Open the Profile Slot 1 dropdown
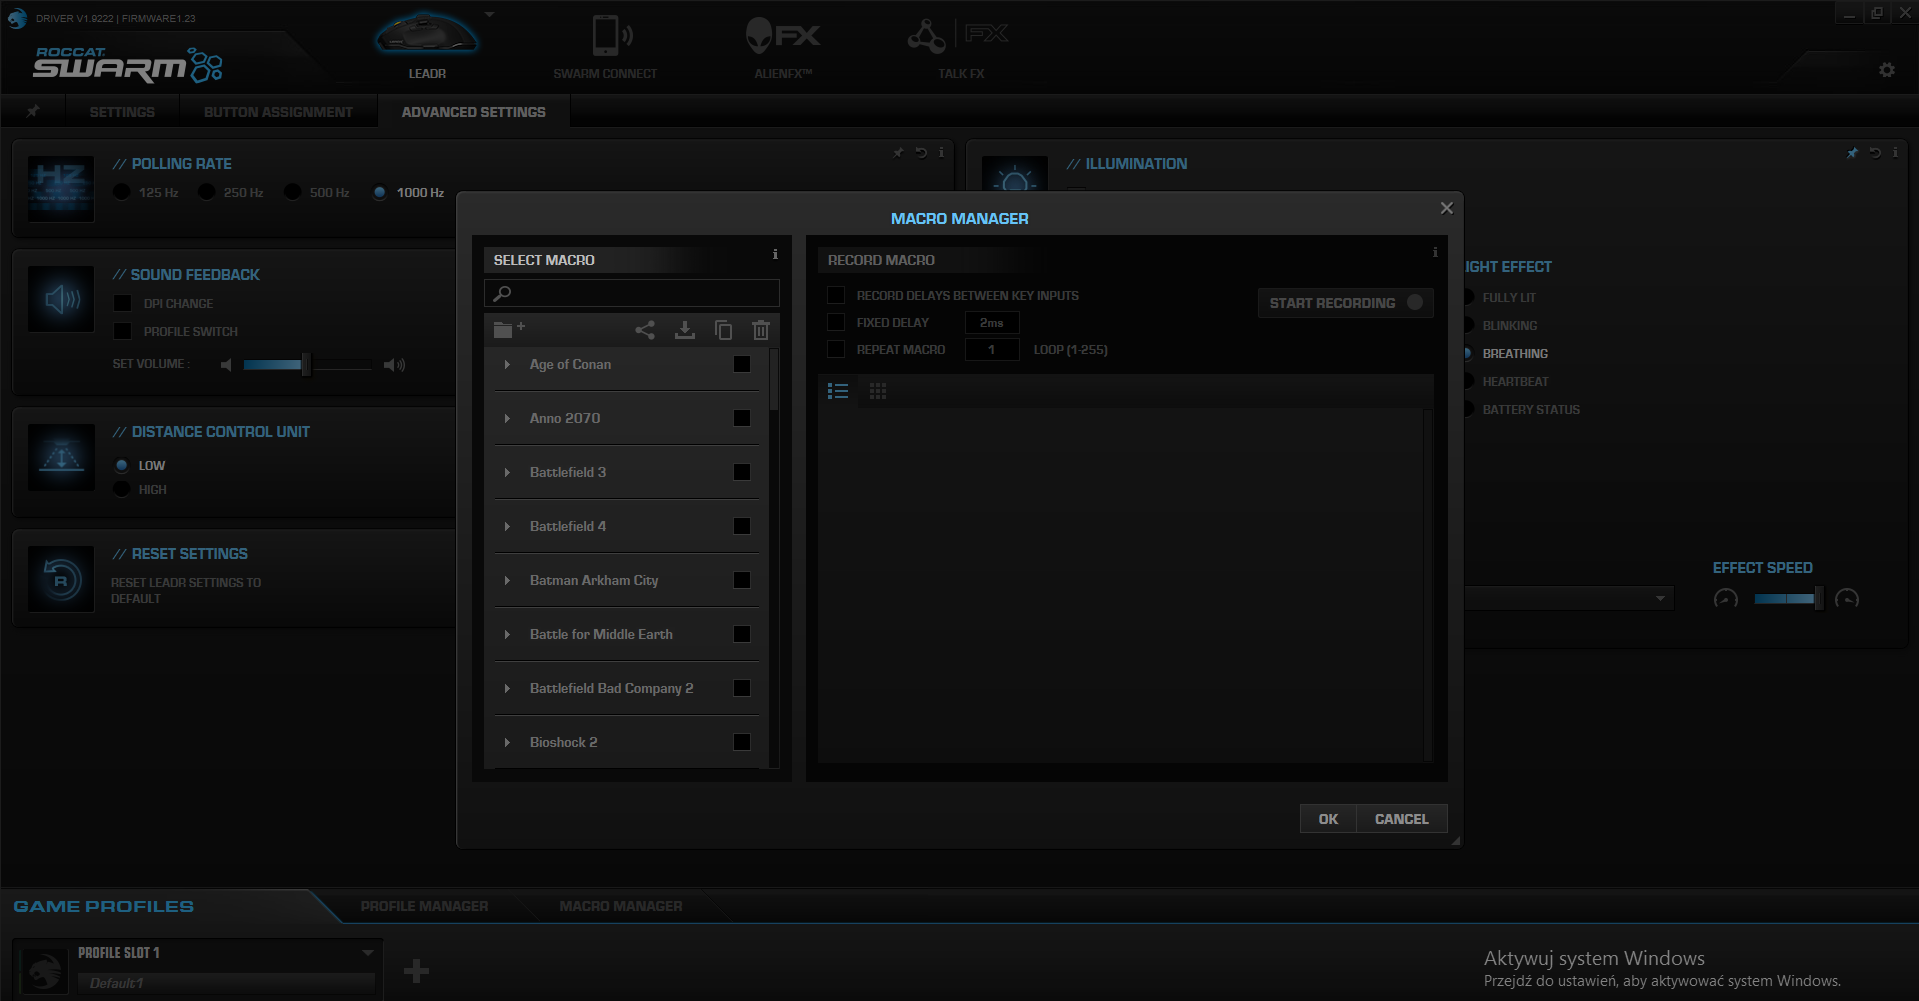The width and height of the screenshot is (1919, 1001). point(368,953)
